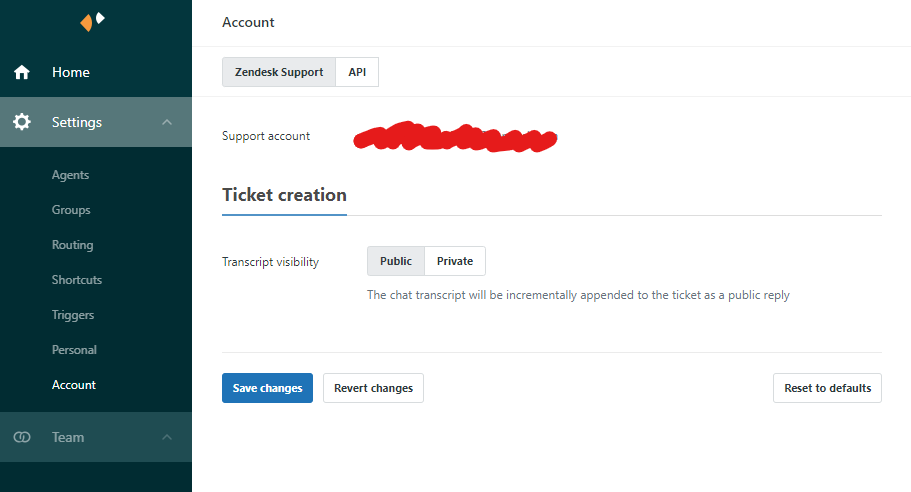This screenshot has width=911, height=492.
Task: Click the Settings gear icon
Action: (22, 122)
